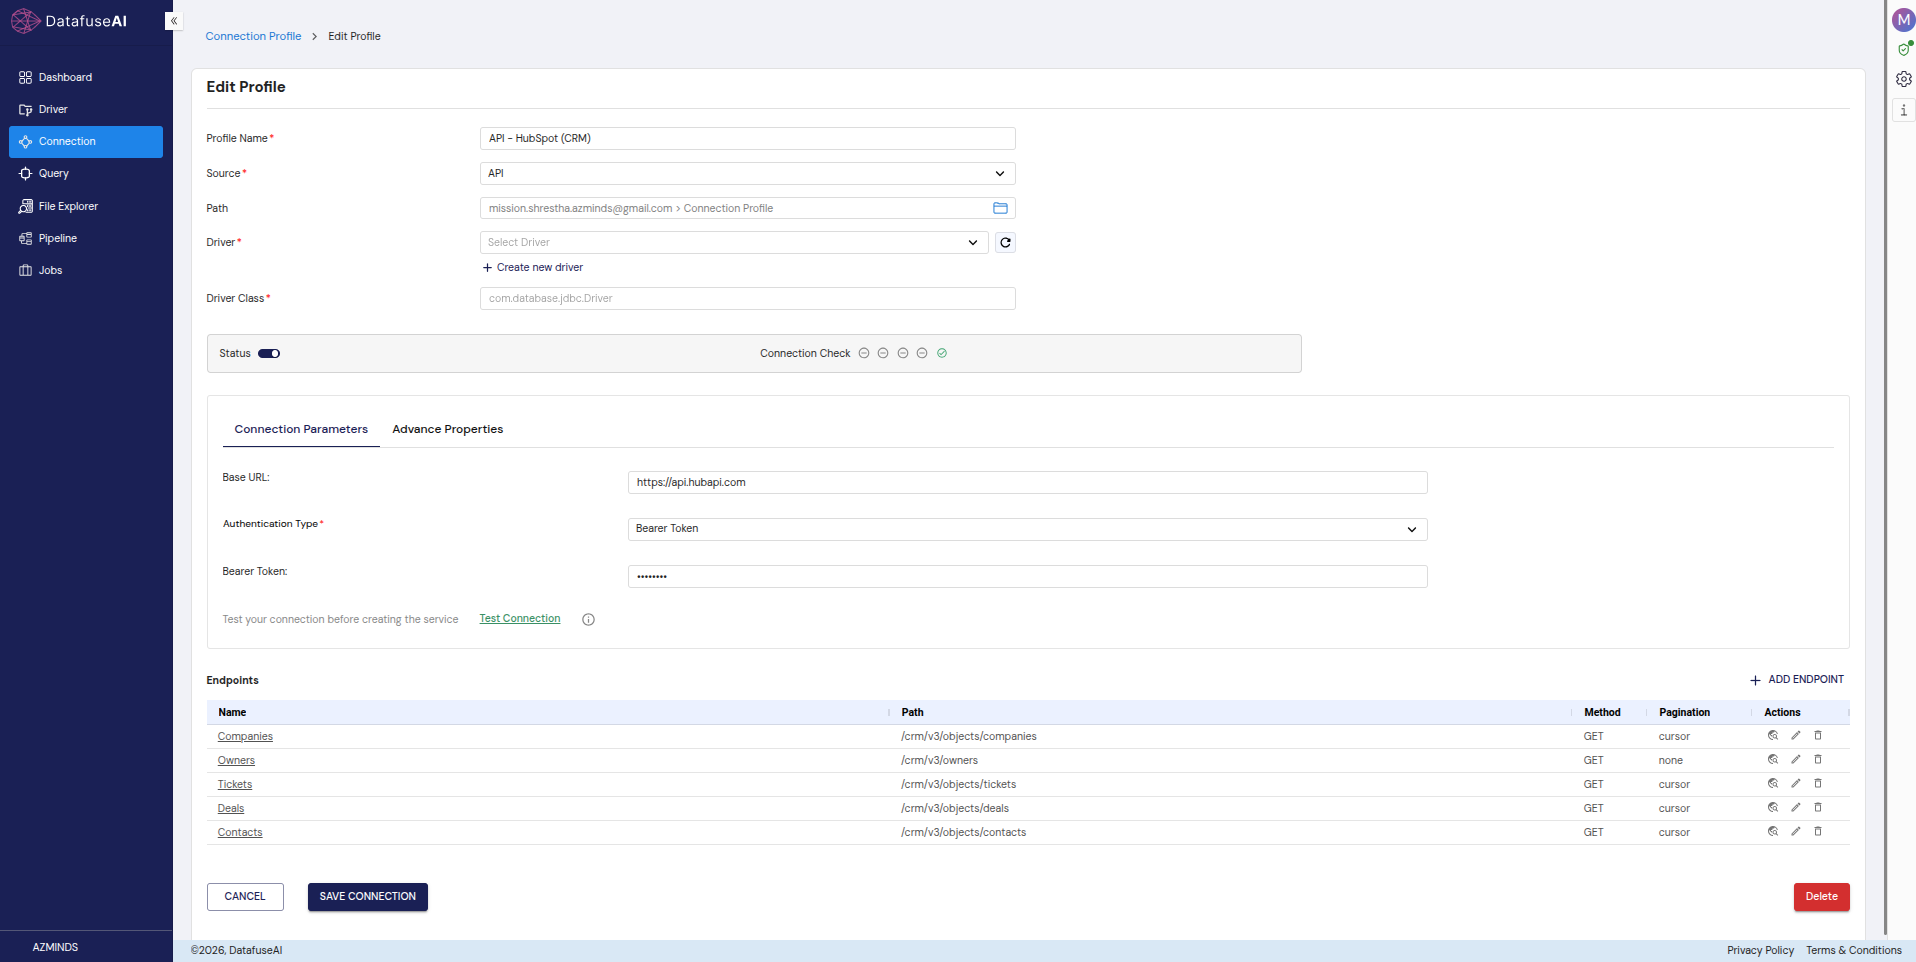Click Add Endpoint
This screenshot has width=1916, height=962.
pos(1797,680)
